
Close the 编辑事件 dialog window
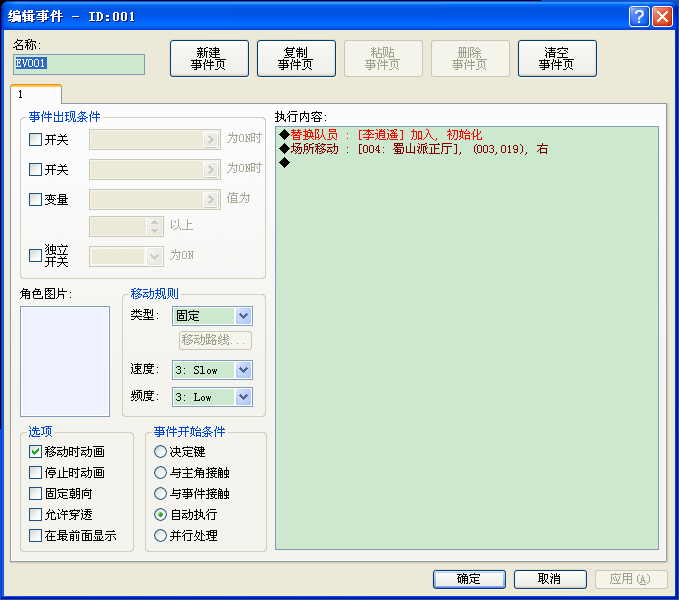pyautogui.click(x=662, y=17)
